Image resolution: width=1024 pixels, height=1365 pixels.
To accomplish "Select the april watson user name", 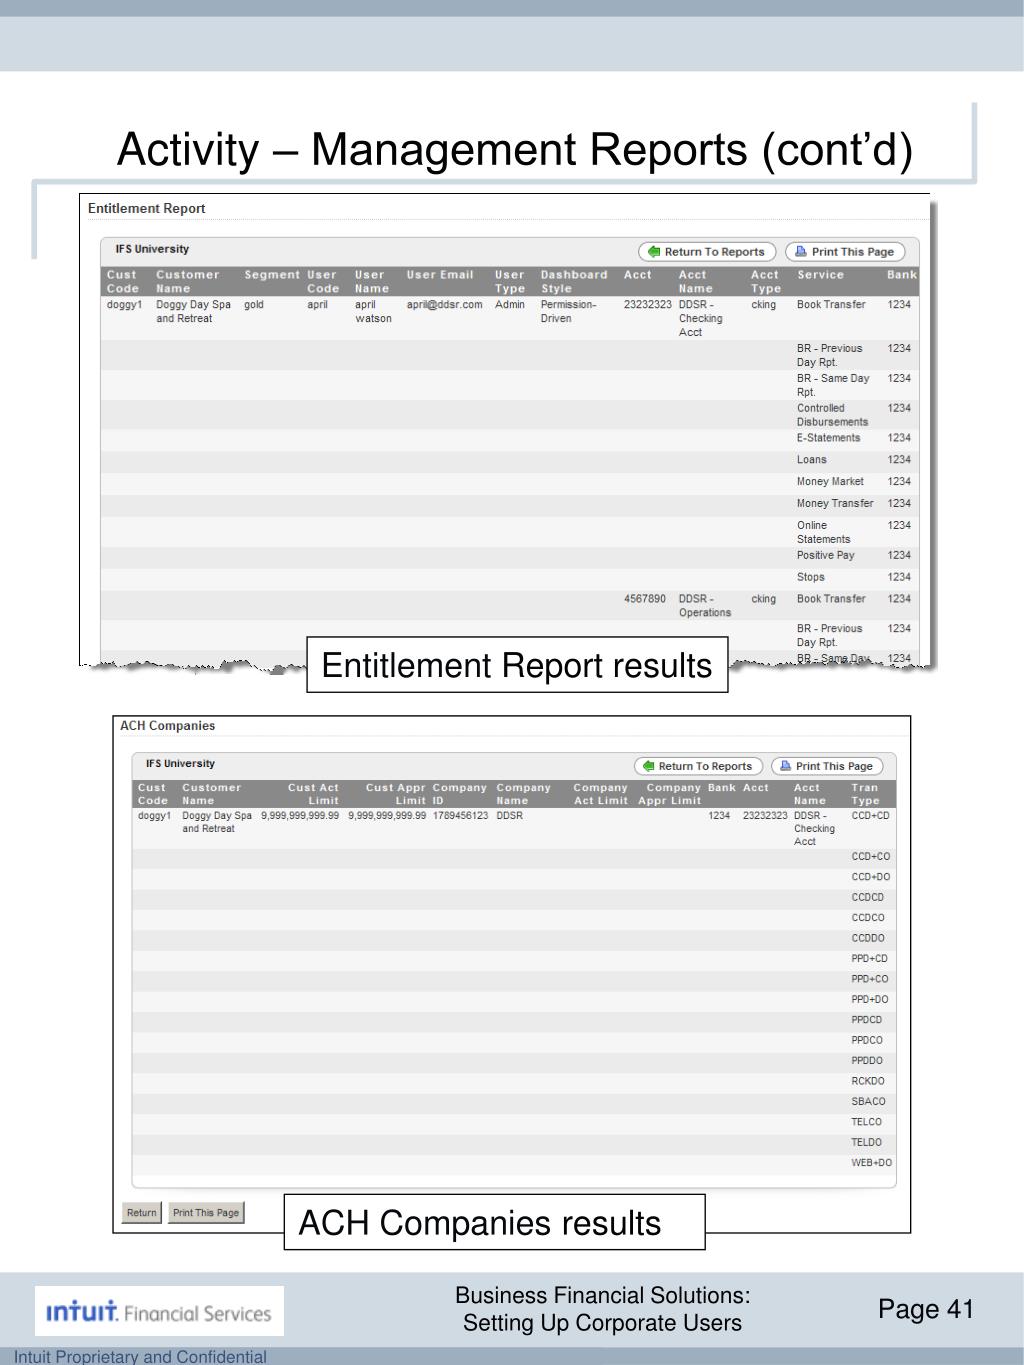I will 373,312.
